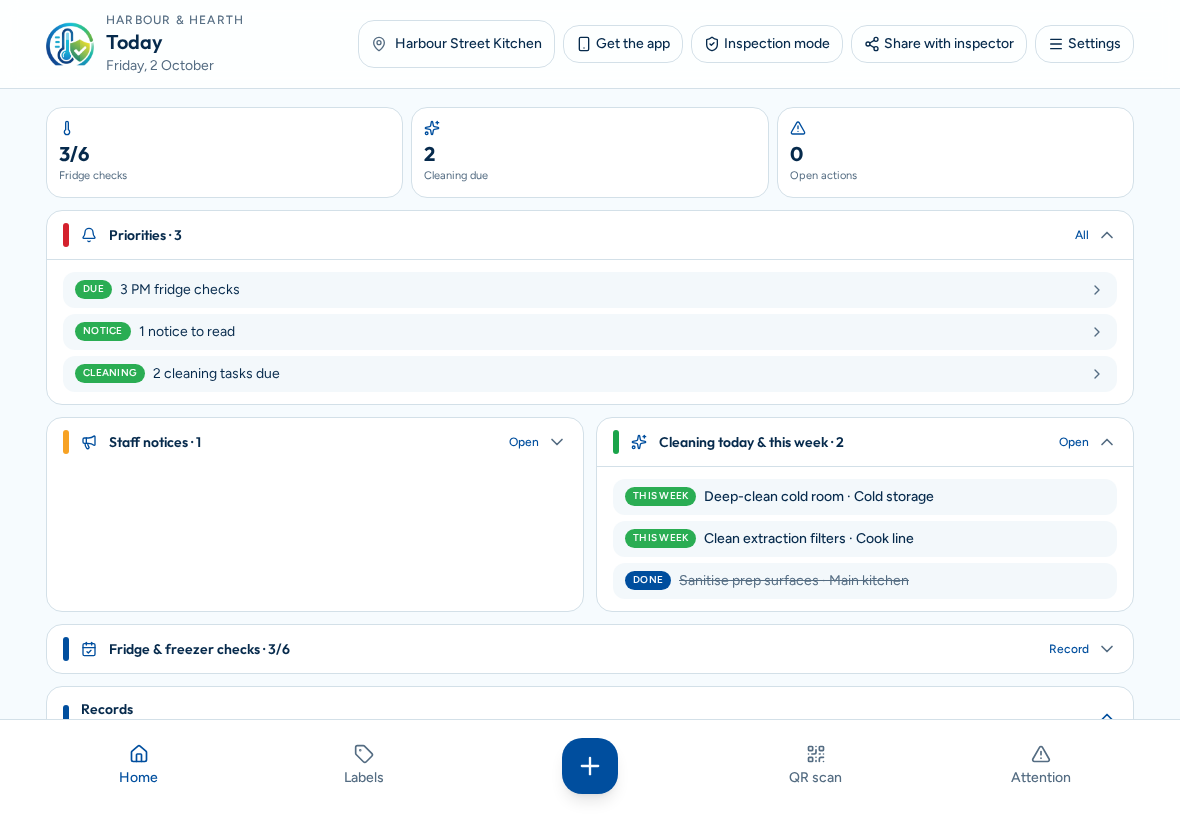Open the 2 cleaning tasks due arrow
The width and height of the screenshot is (1180, 820).
coord(1096,375)
